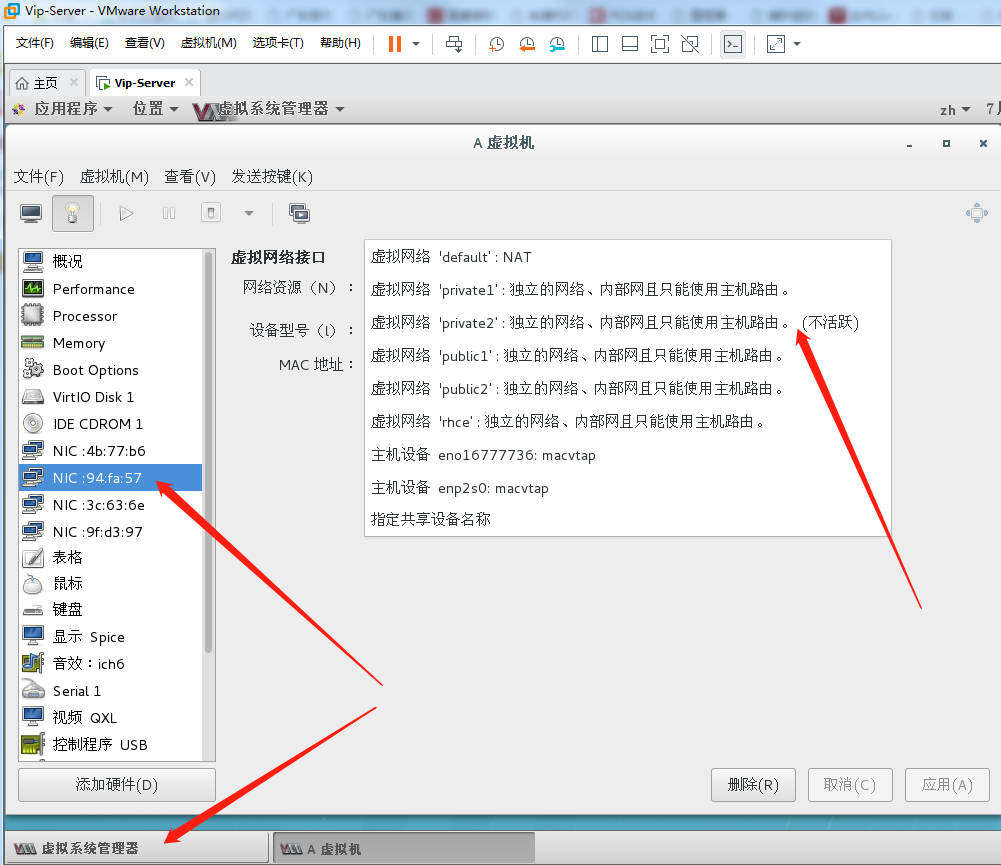
Task: Select NIC :4b:77:b6 entry
Action: pyautogui.click(x=111, y=451)
